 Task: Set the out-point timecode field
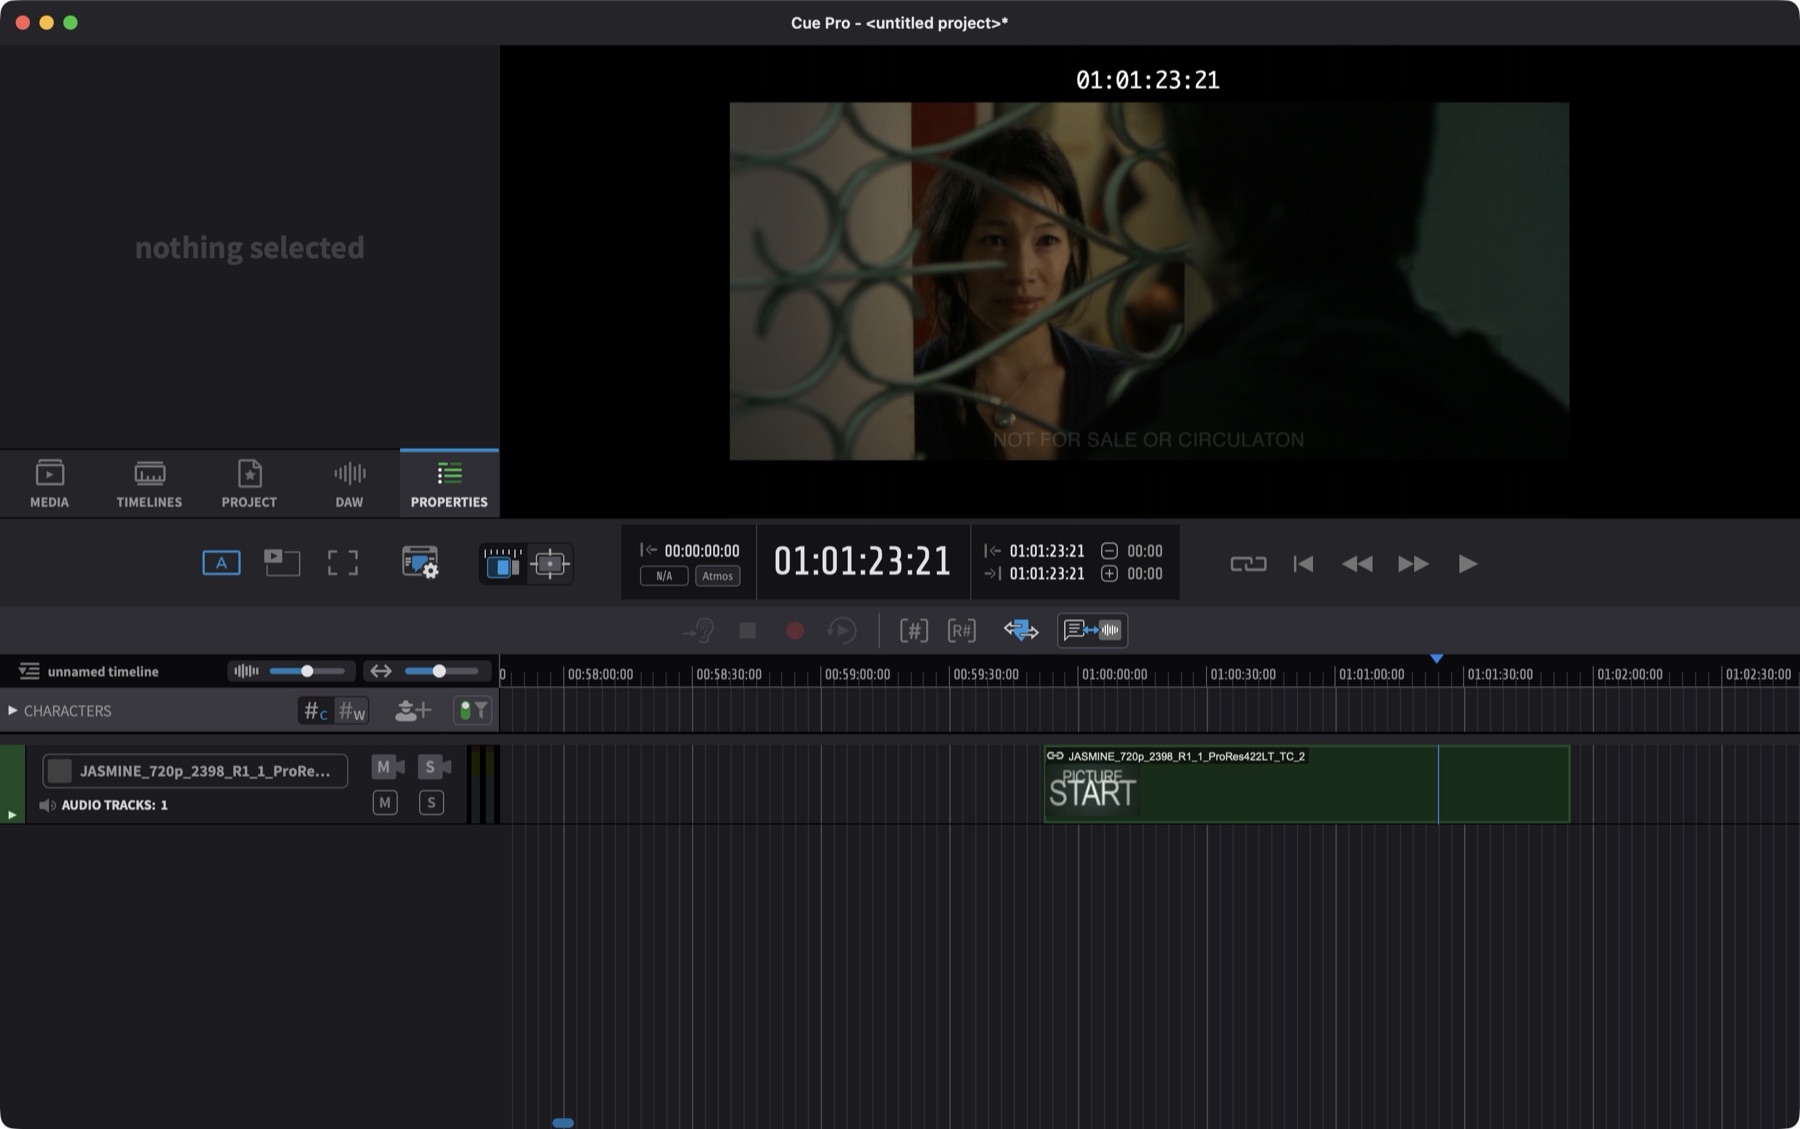tap(1046, 574)
